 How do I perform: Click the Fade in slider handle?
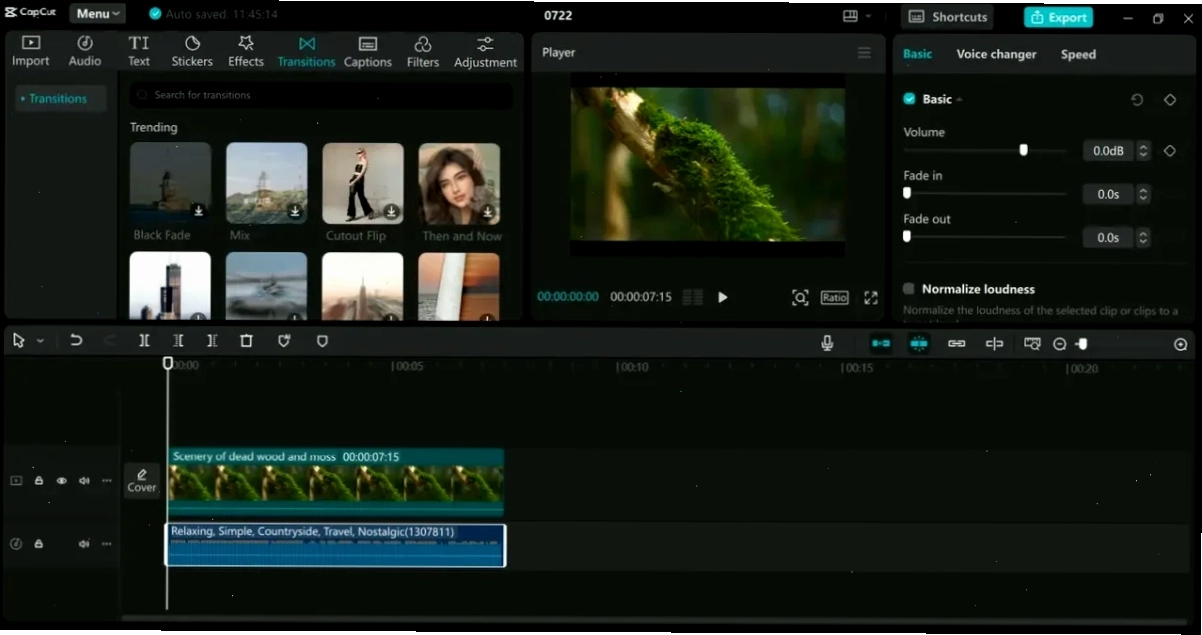(x=907, y=193)
